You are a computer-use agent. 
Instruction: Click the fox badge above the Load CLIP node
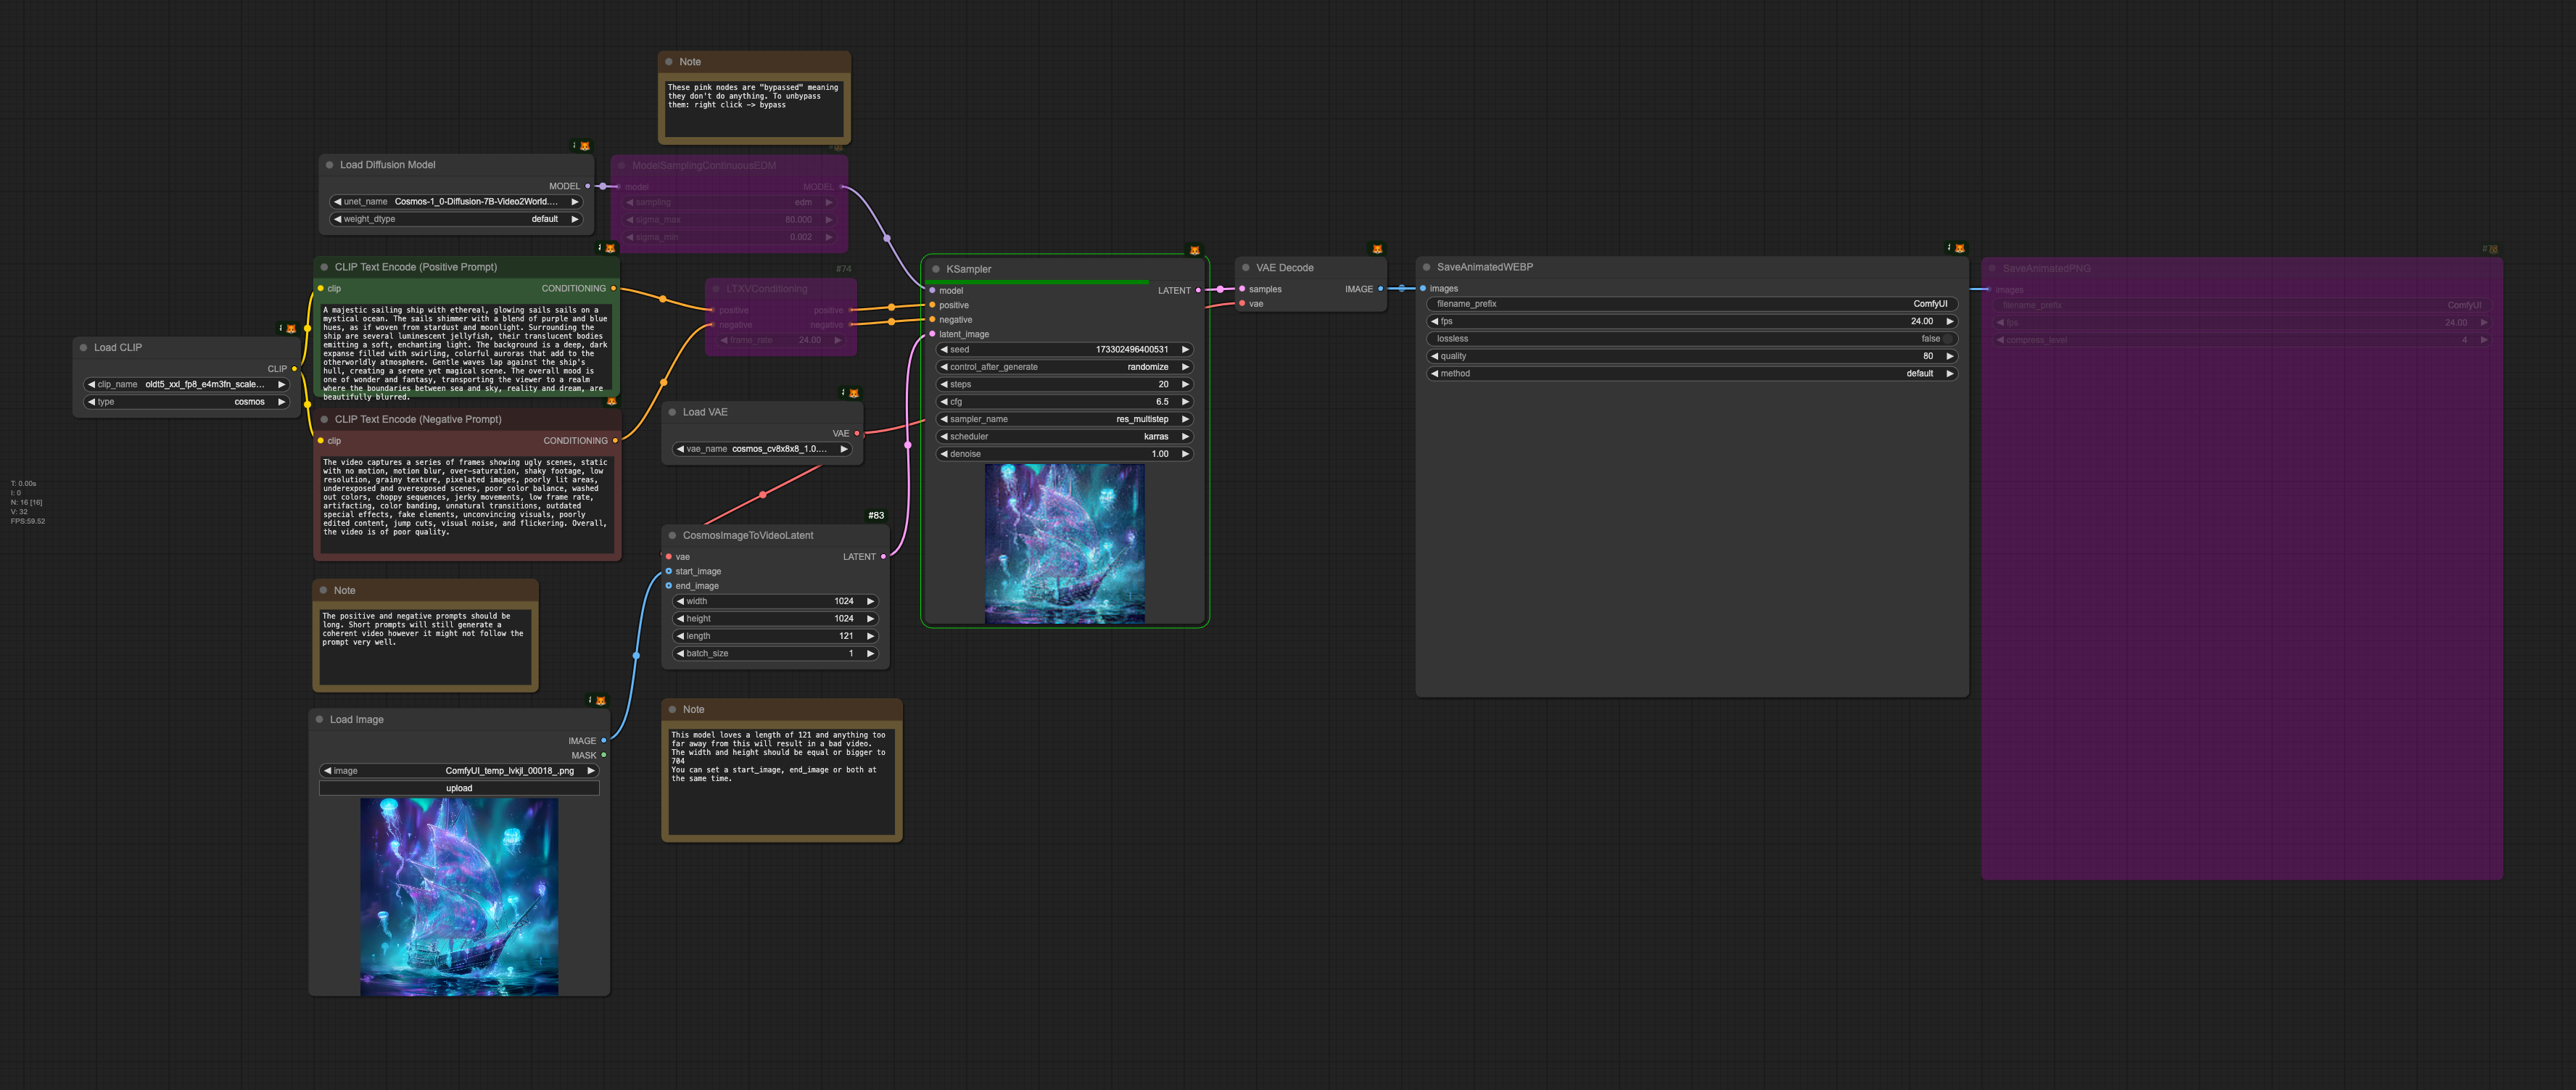coord(291,328)
